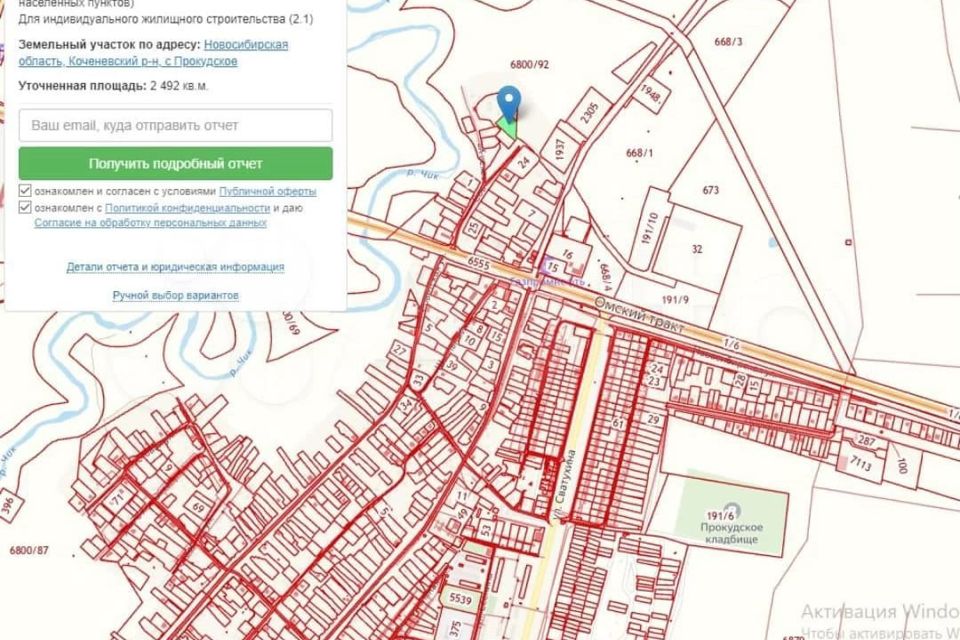Select parcel 32 on the map
The height and width of the screenshot is (640, 960).
(x=696, y=247)
